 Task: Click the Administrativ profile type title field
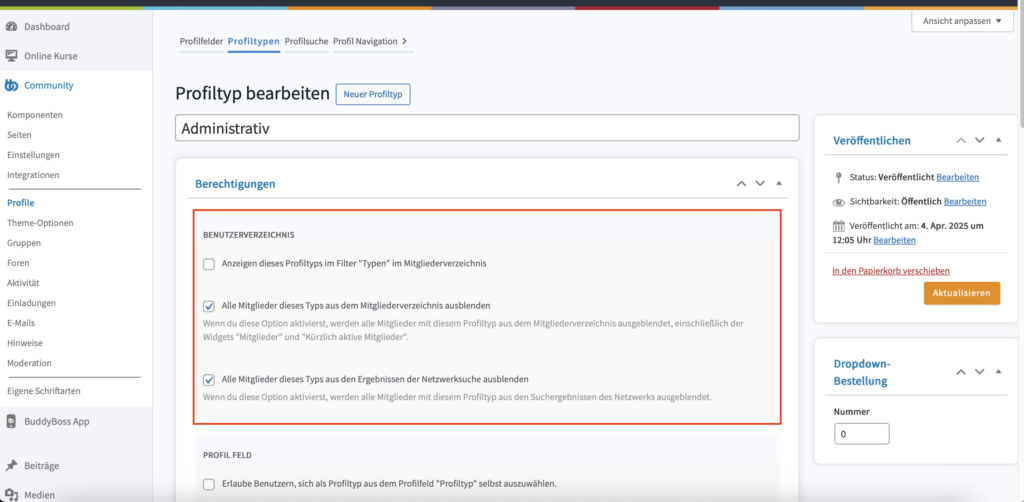pyautogui.click(x=487, y=128)
